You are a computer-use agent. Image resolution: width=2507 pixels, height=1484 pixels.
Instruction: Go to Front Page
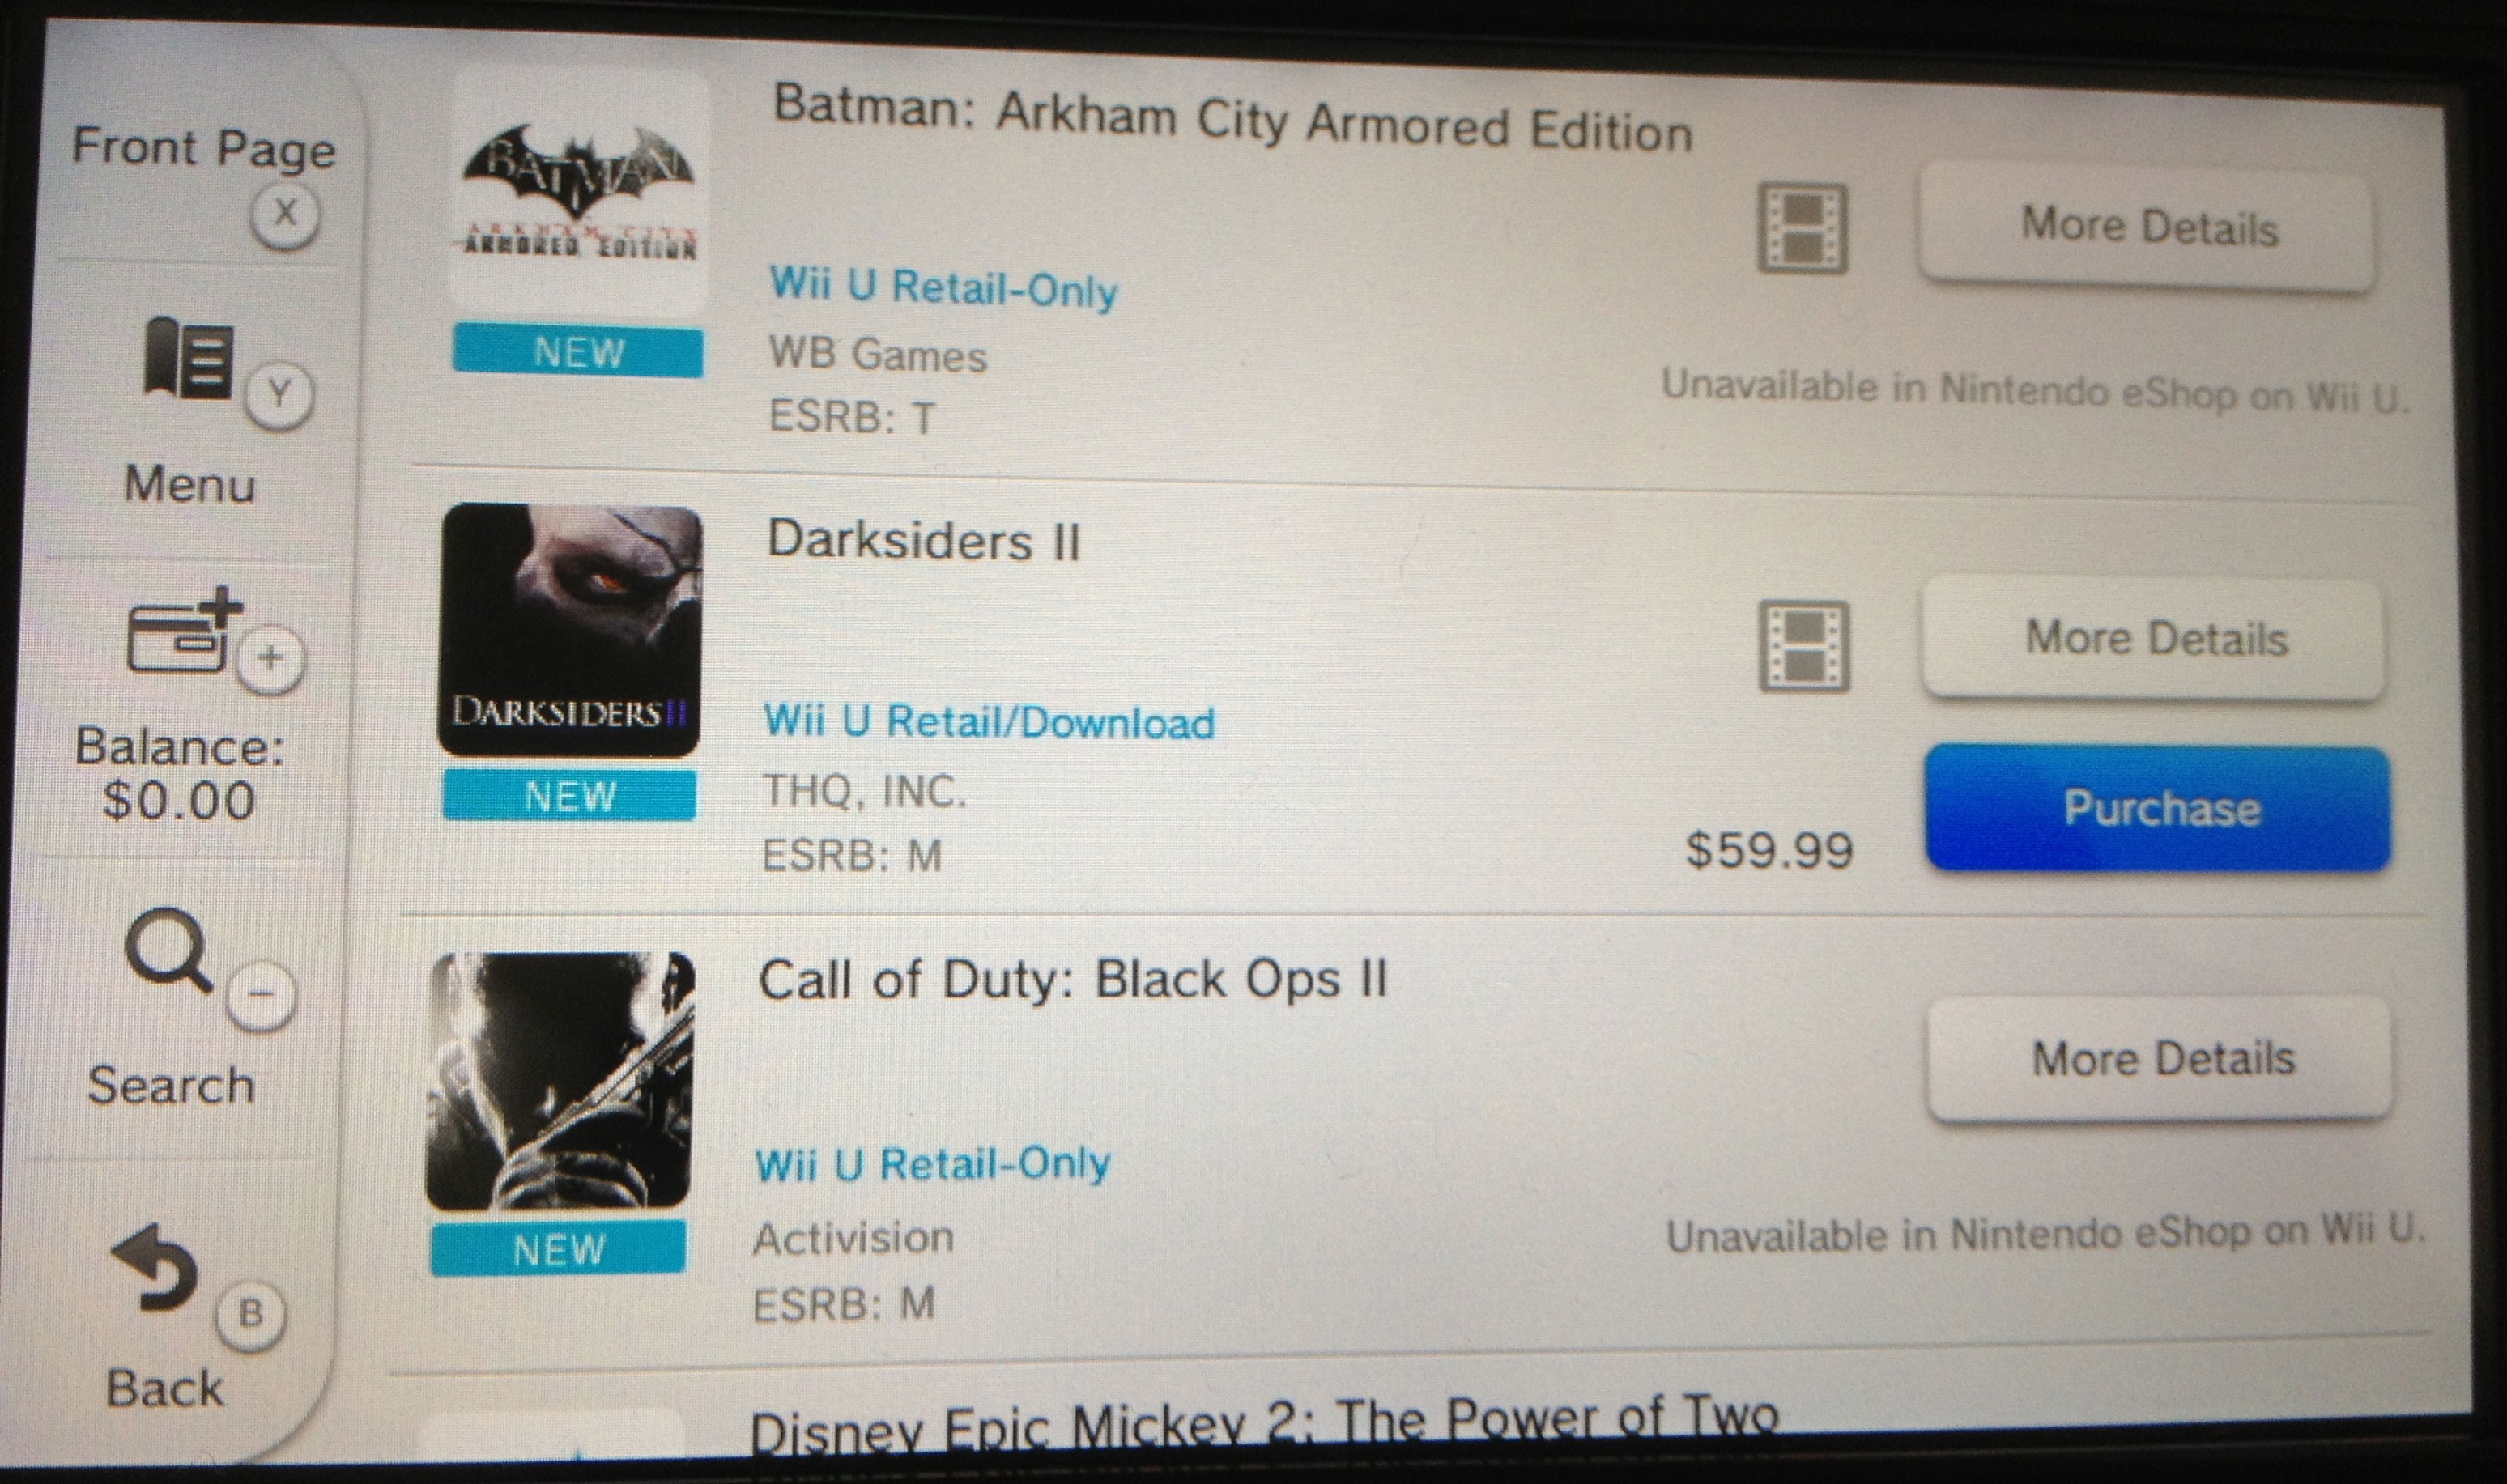(x=203, y=149)
